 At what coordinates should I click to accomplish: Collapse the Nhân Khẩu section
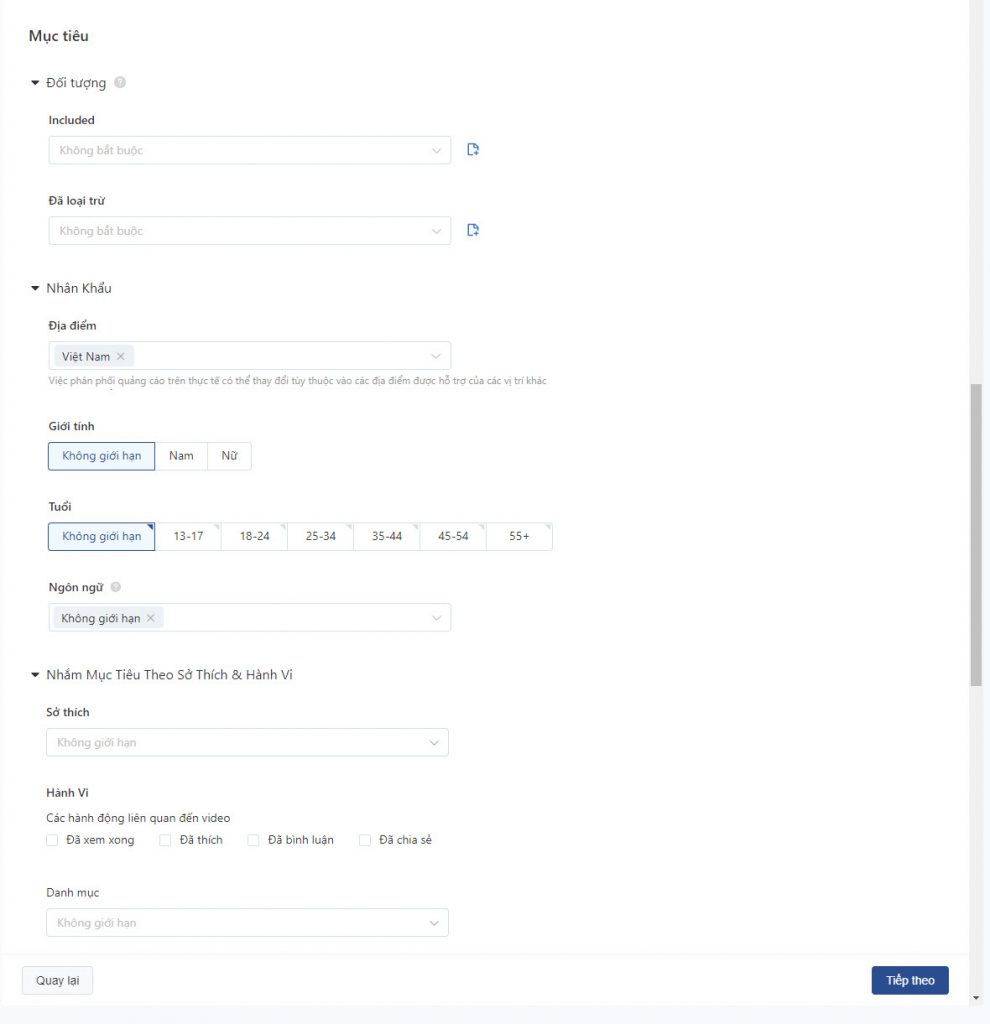35,288
